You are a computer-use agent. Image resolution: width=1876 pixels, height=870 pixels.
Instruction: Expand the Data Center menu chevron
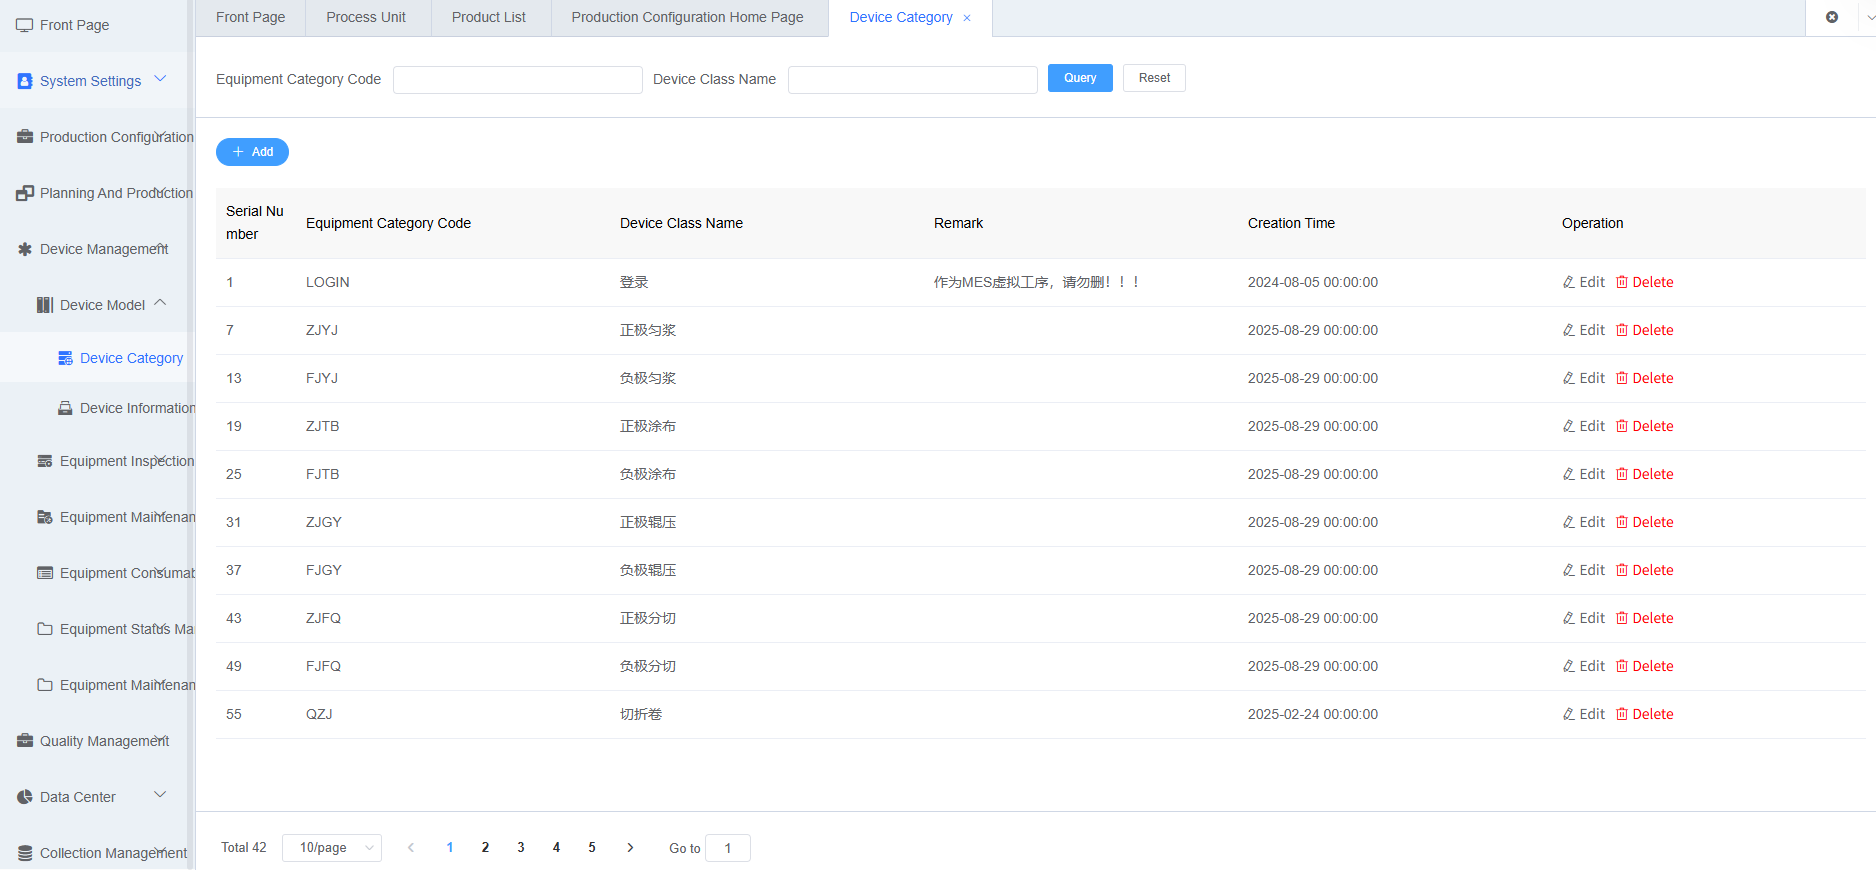point(160,795)
